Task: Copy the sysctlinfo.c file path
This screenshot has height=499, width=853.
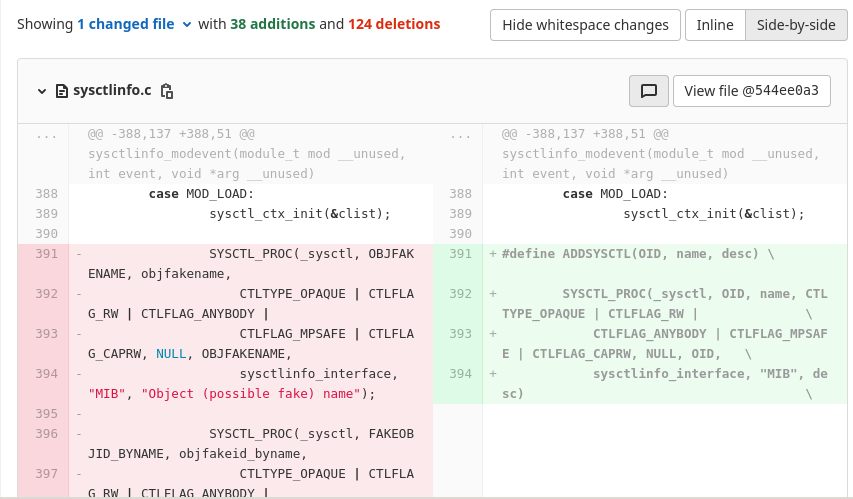Action: (x=167, y=91)
